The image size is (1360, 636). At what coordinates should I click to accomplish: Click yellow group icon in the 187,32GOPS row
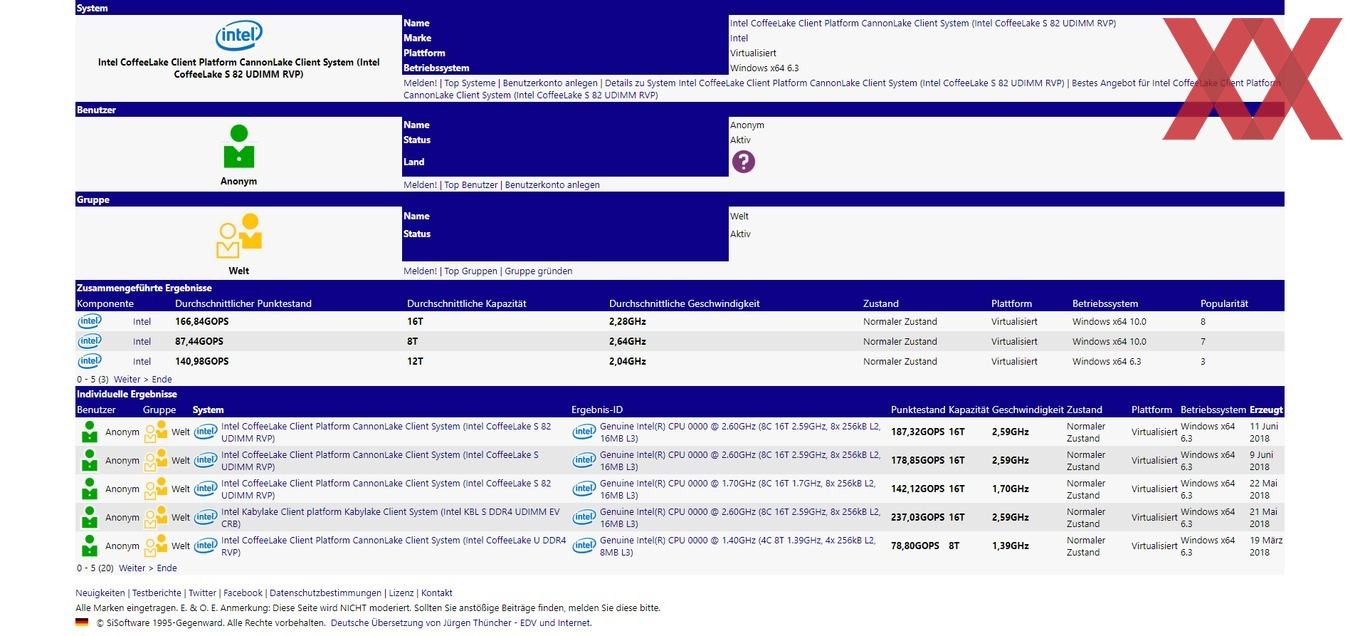pyautogui.click(x=155, y=432)
